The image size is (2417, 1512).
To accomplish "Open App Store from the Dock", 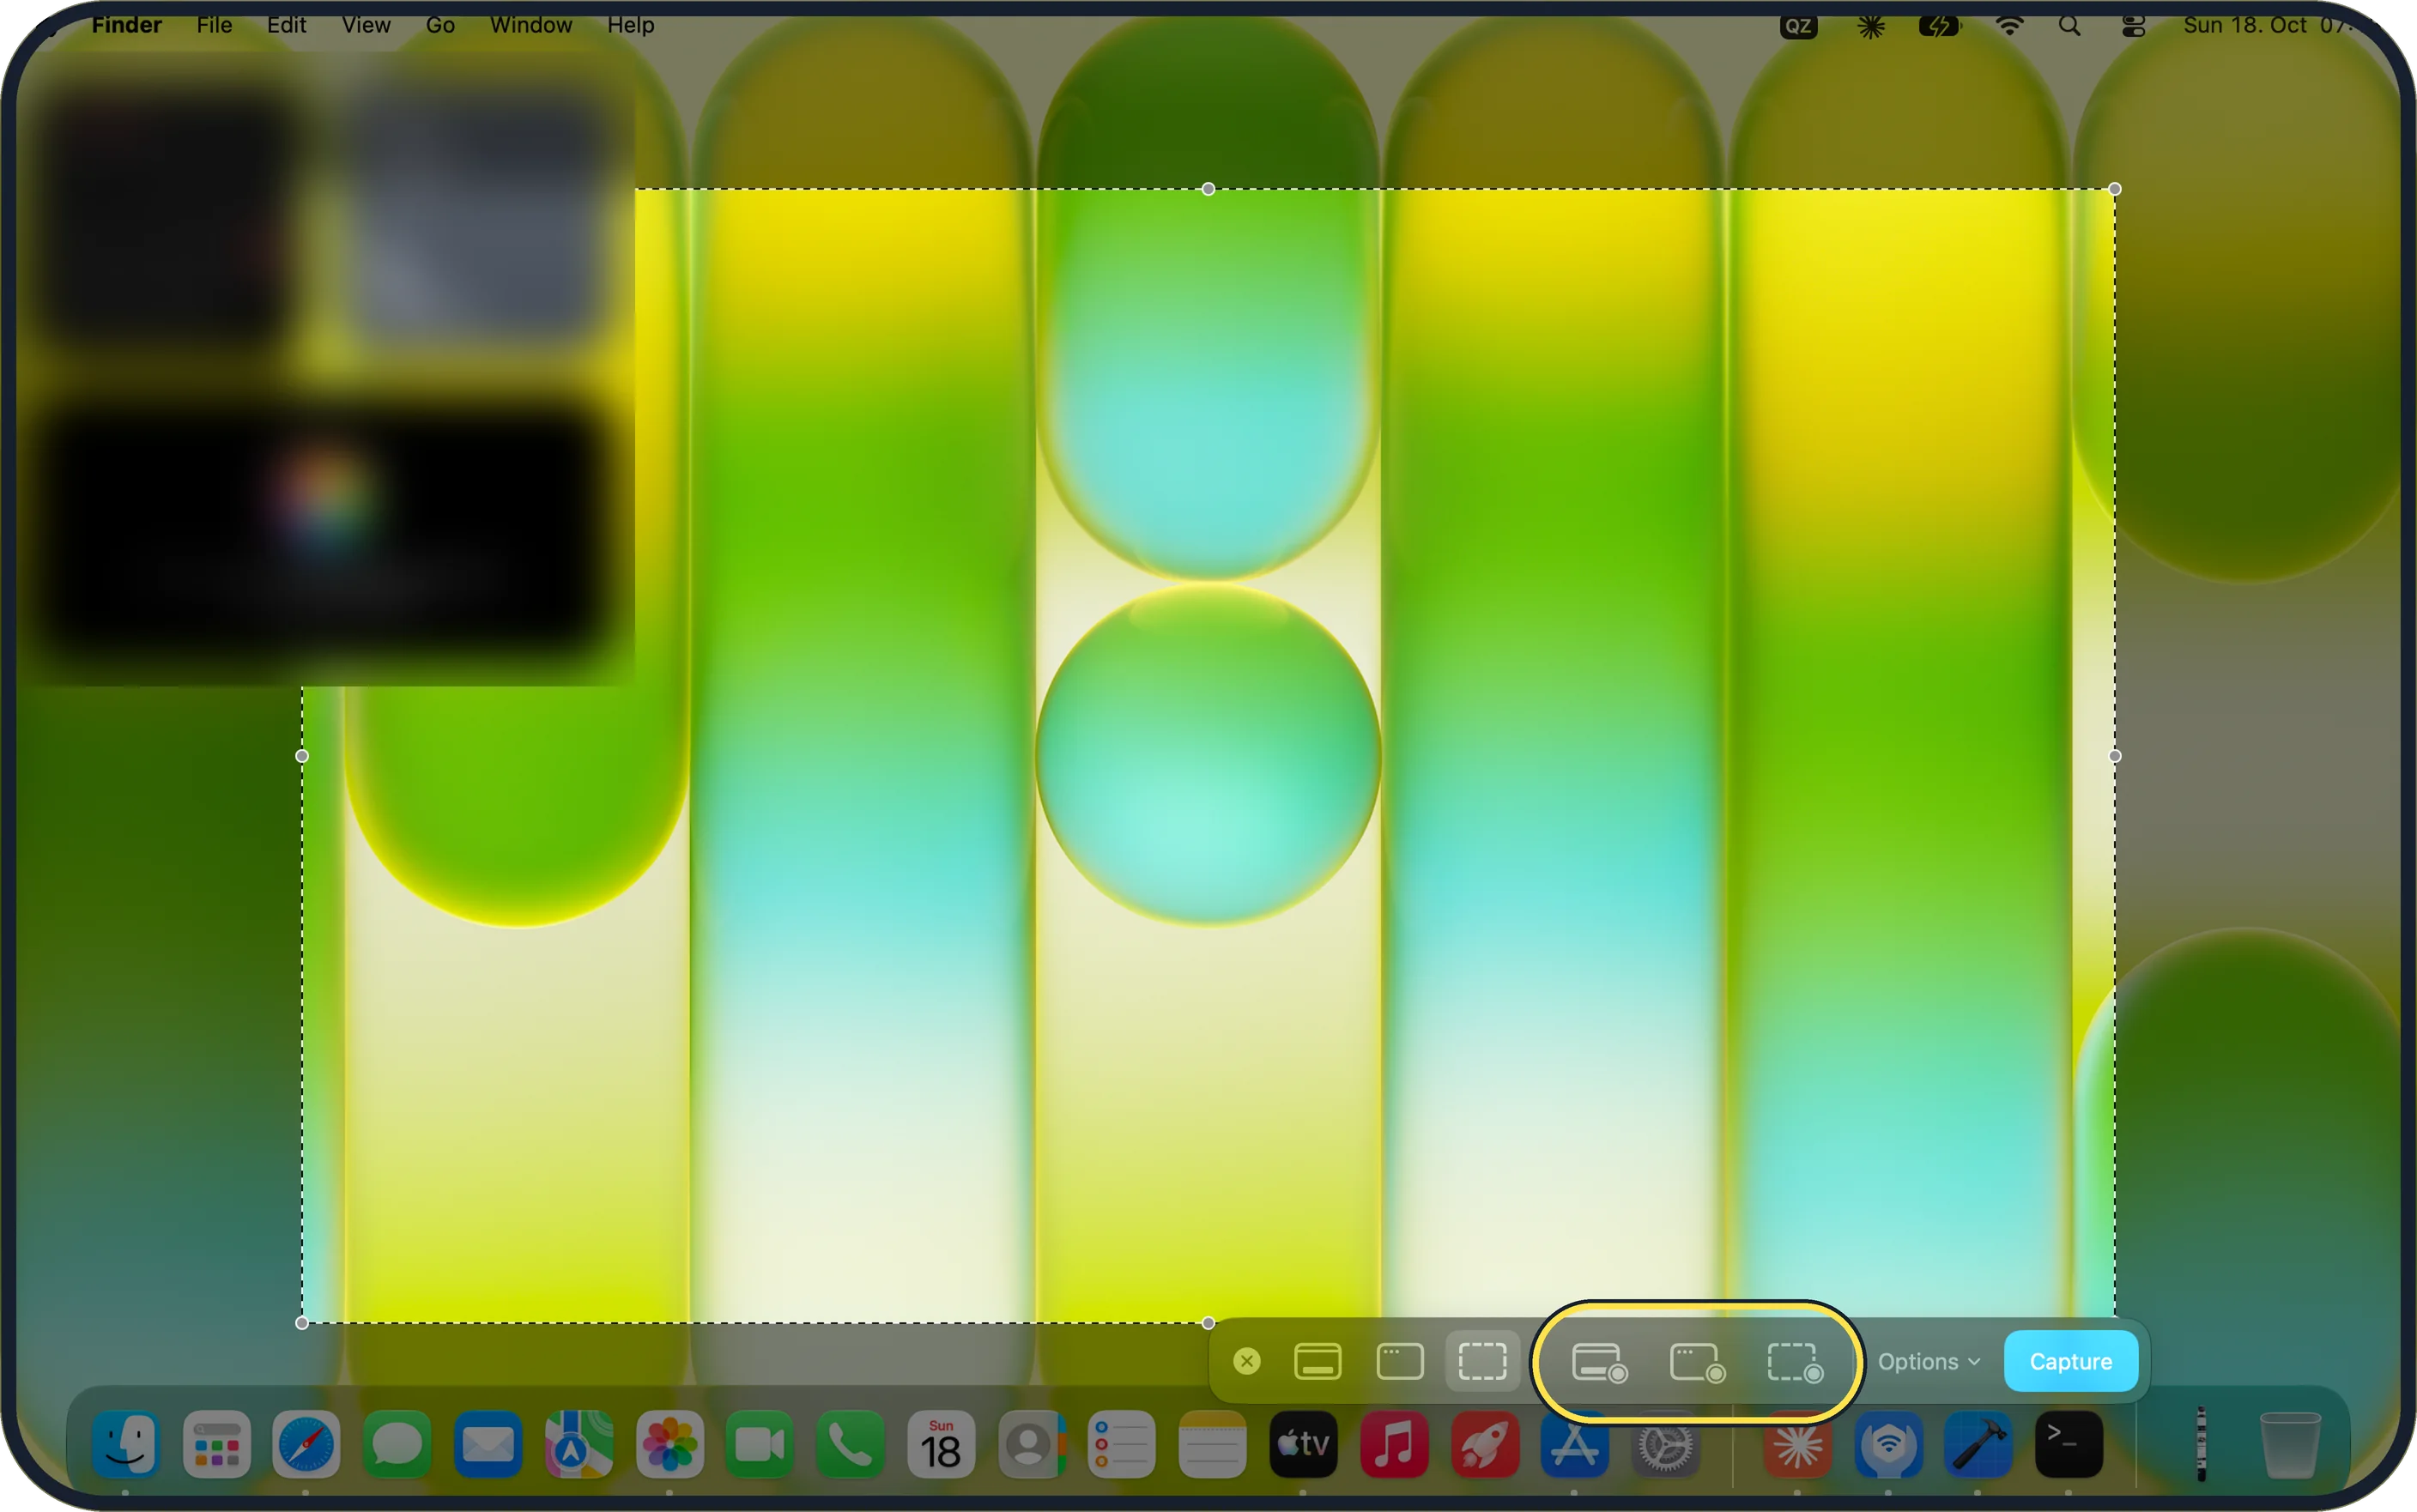I will (x=1575, y=1444).
